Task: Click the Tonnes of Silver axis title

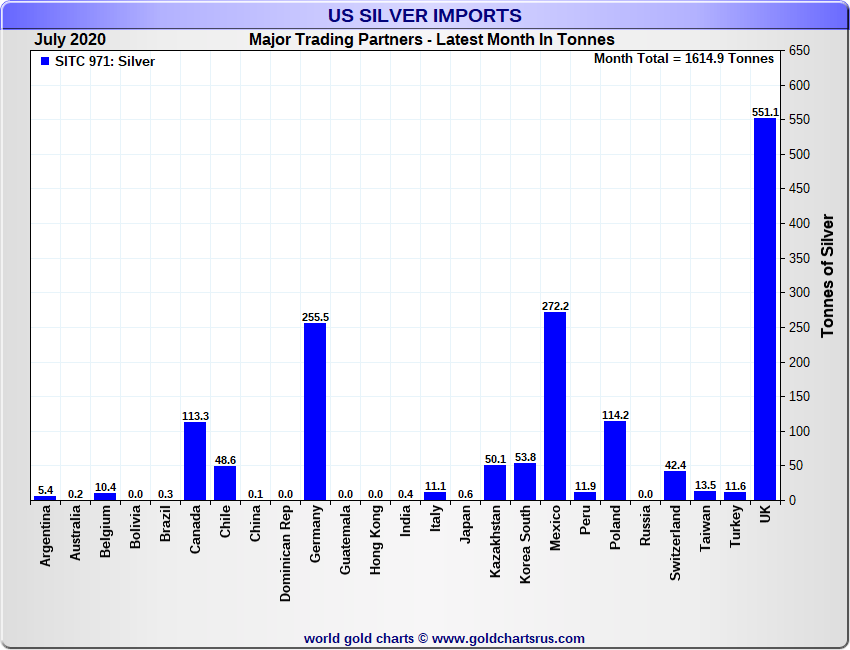Action: pos(828,275)
